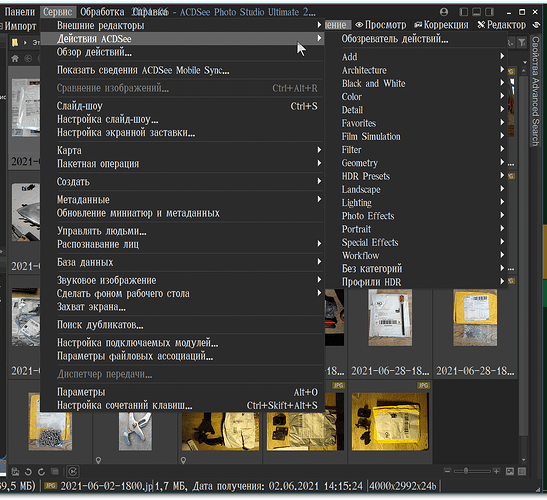Switch to Редактор edit mode
The width and height of the screenshot is (547, 500).
click(x=502, y=25)
